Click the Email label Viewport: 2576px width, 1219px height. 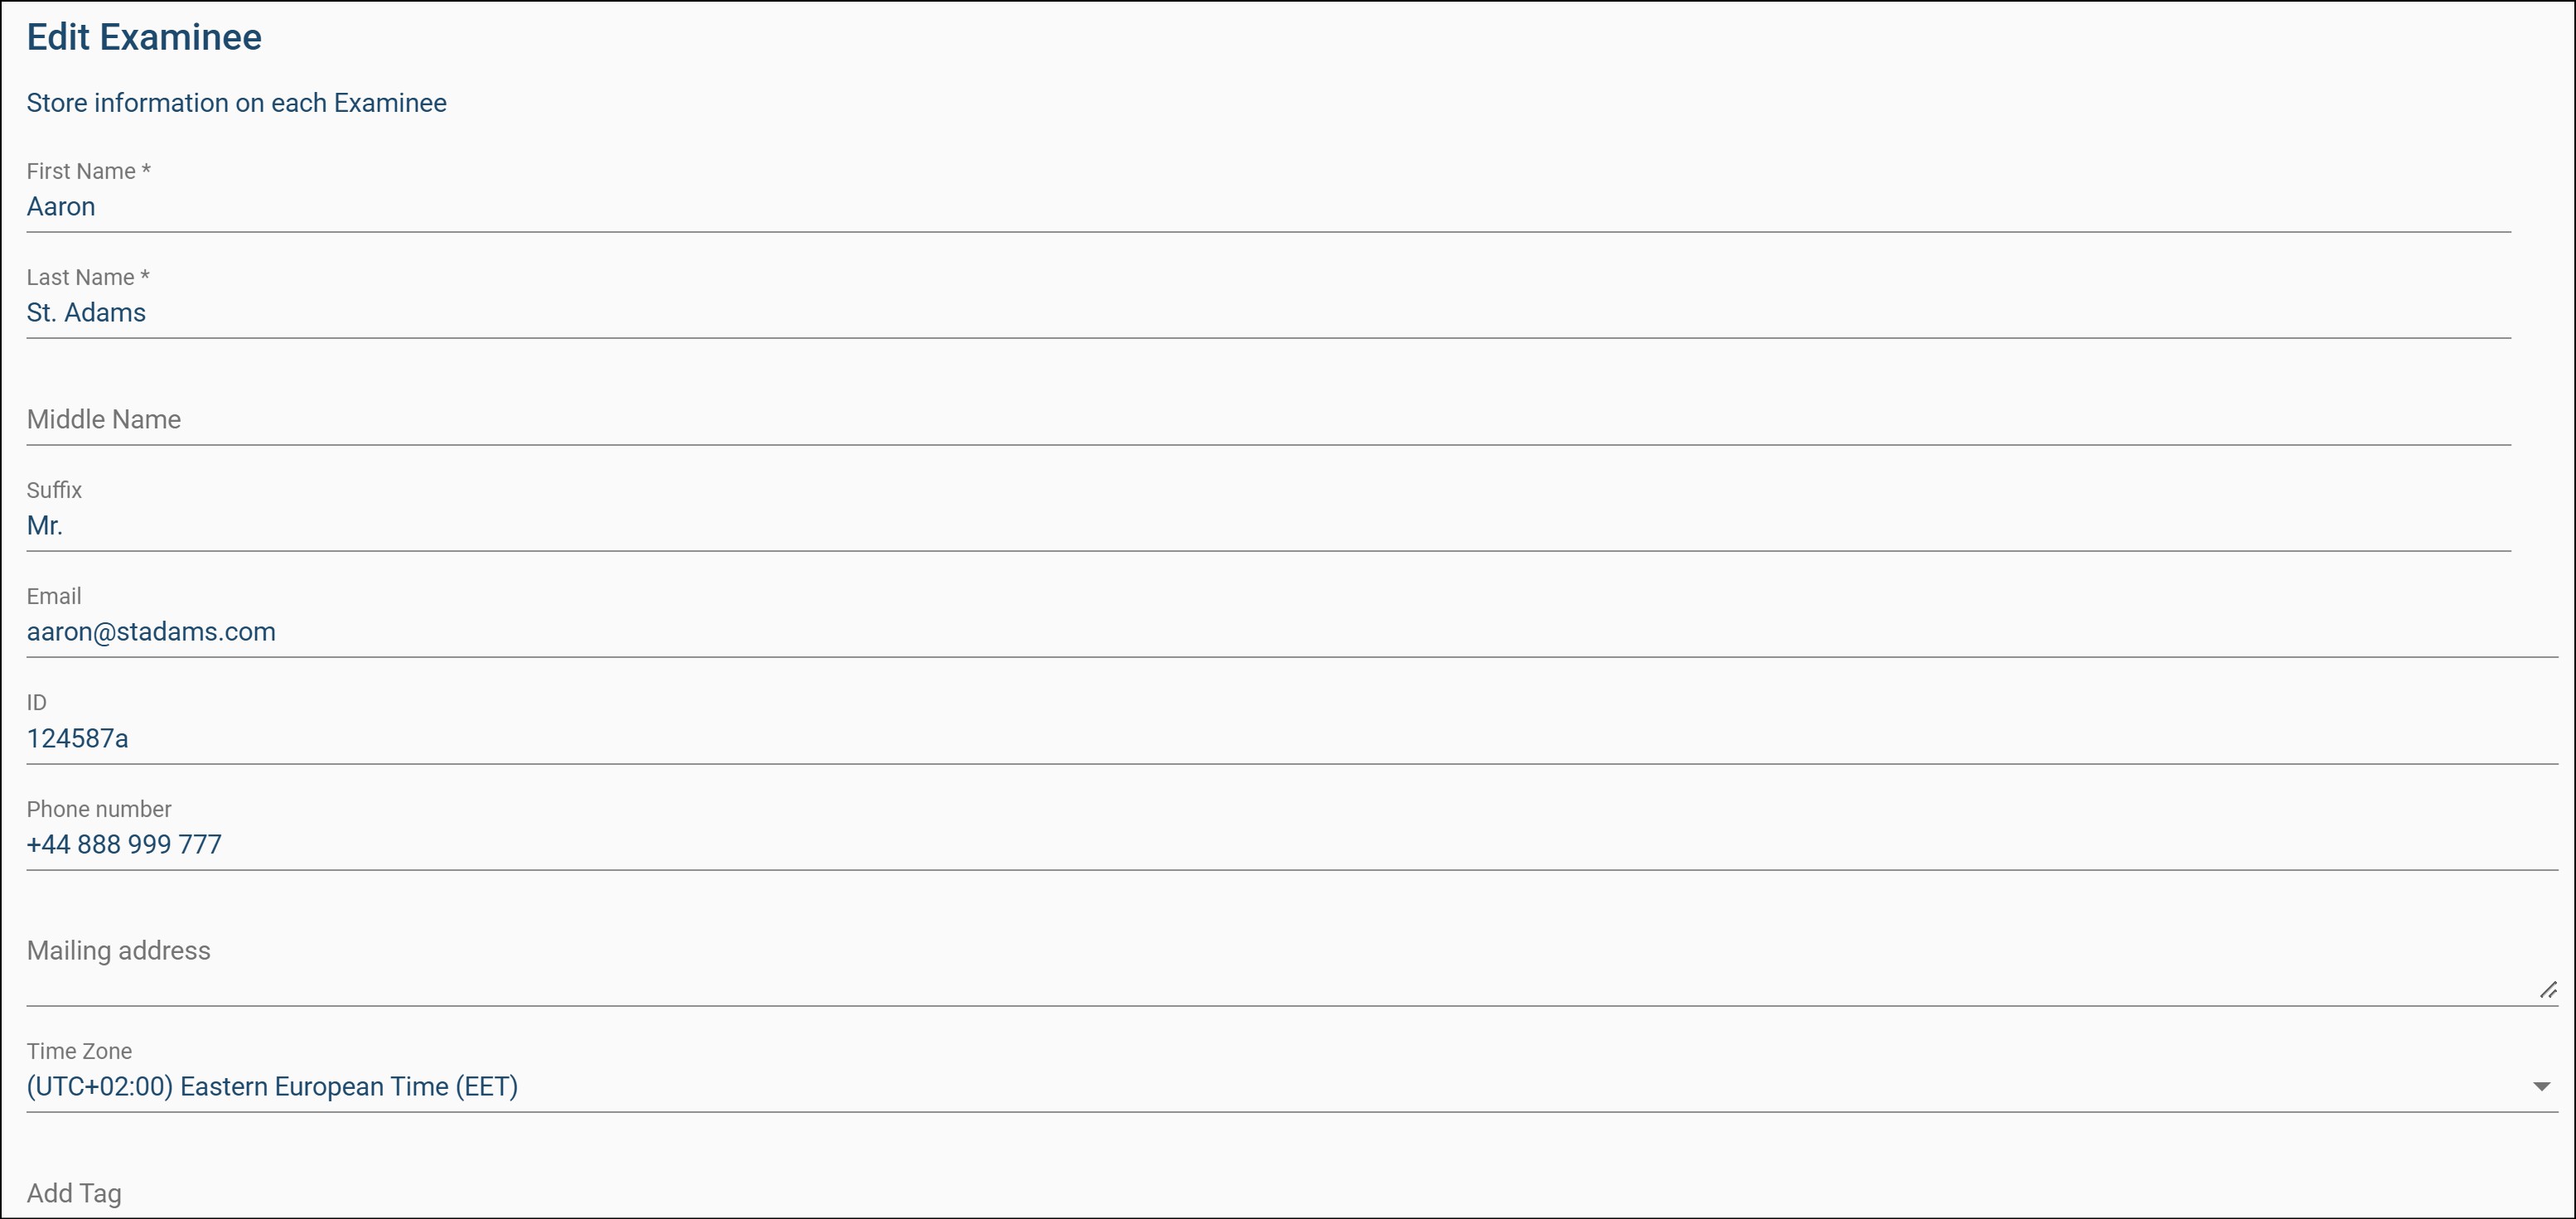[x=54, y=596]
